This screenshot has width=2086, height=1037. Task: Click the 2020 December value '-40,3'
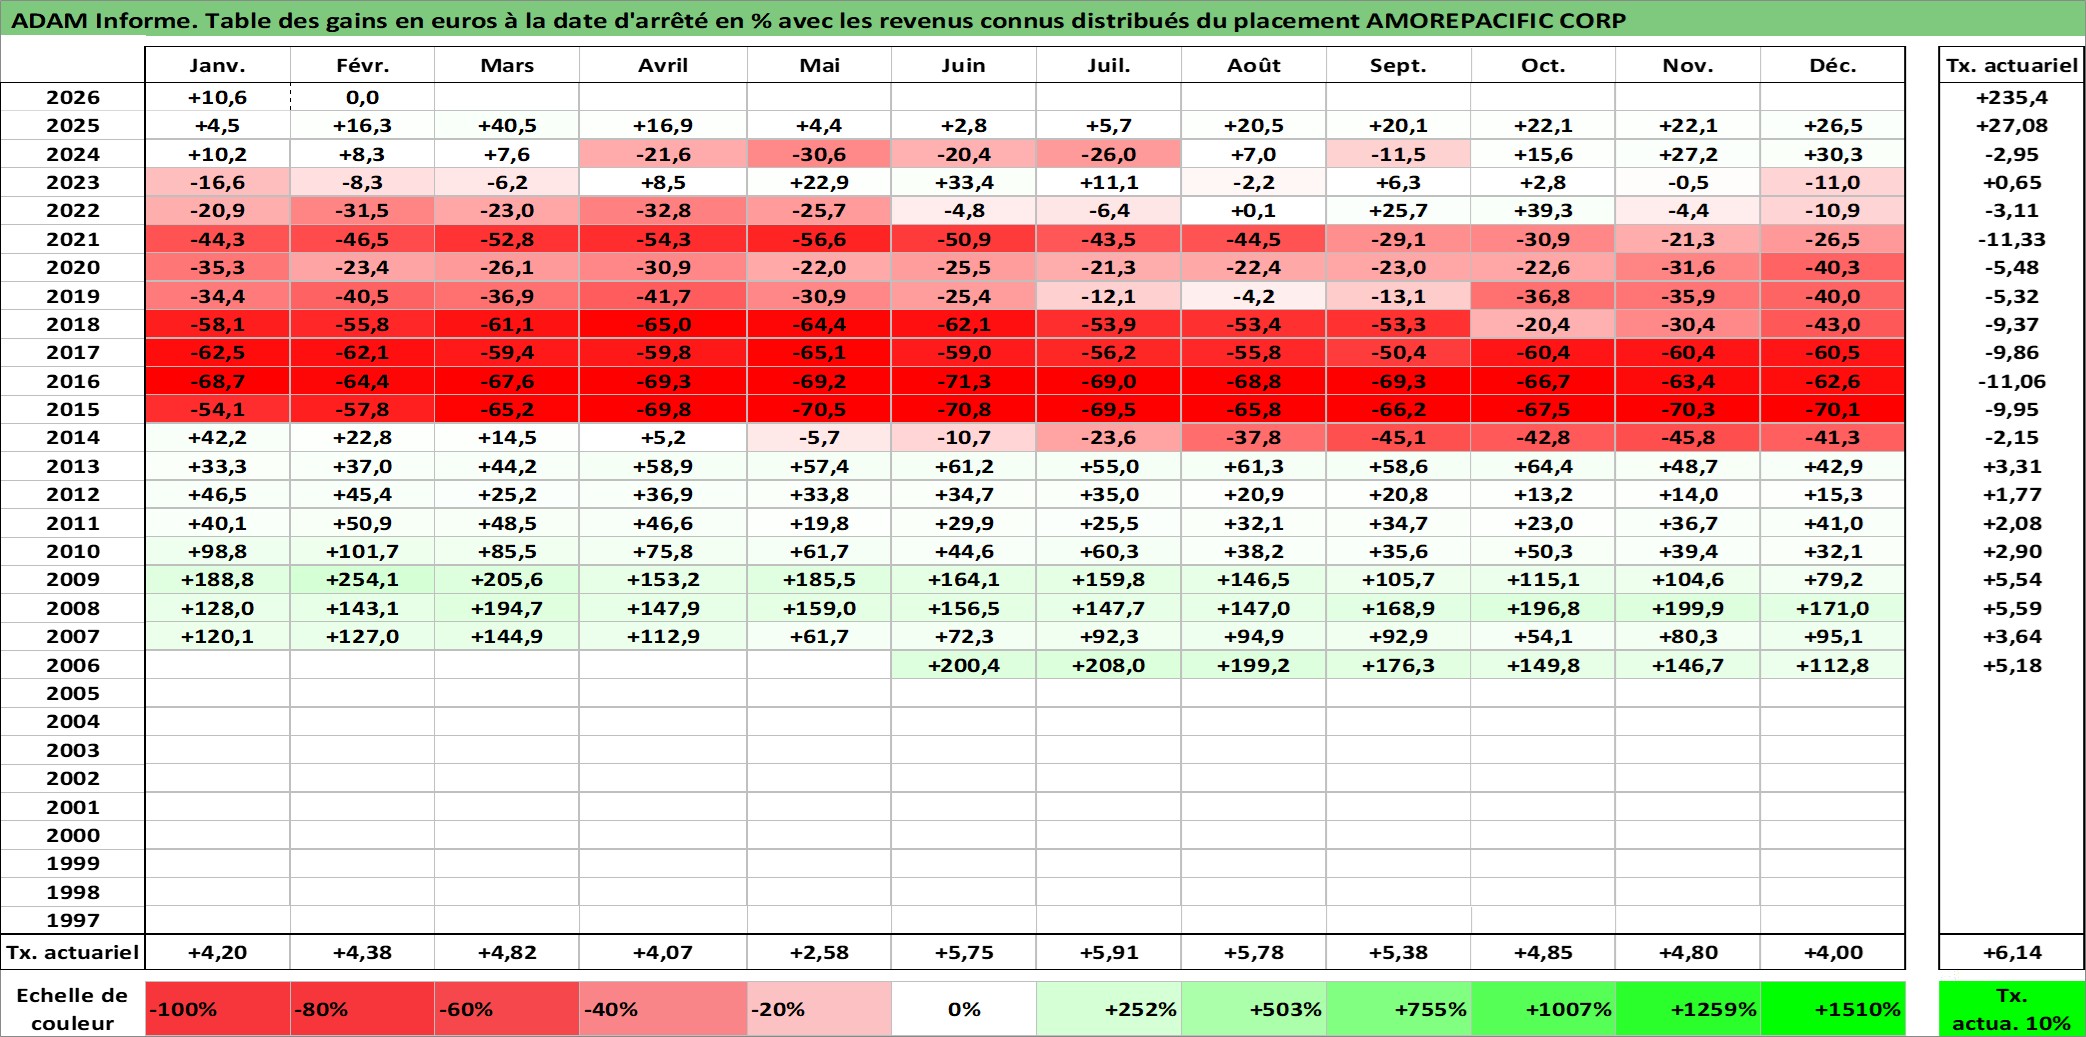[x=1833, y=267]
